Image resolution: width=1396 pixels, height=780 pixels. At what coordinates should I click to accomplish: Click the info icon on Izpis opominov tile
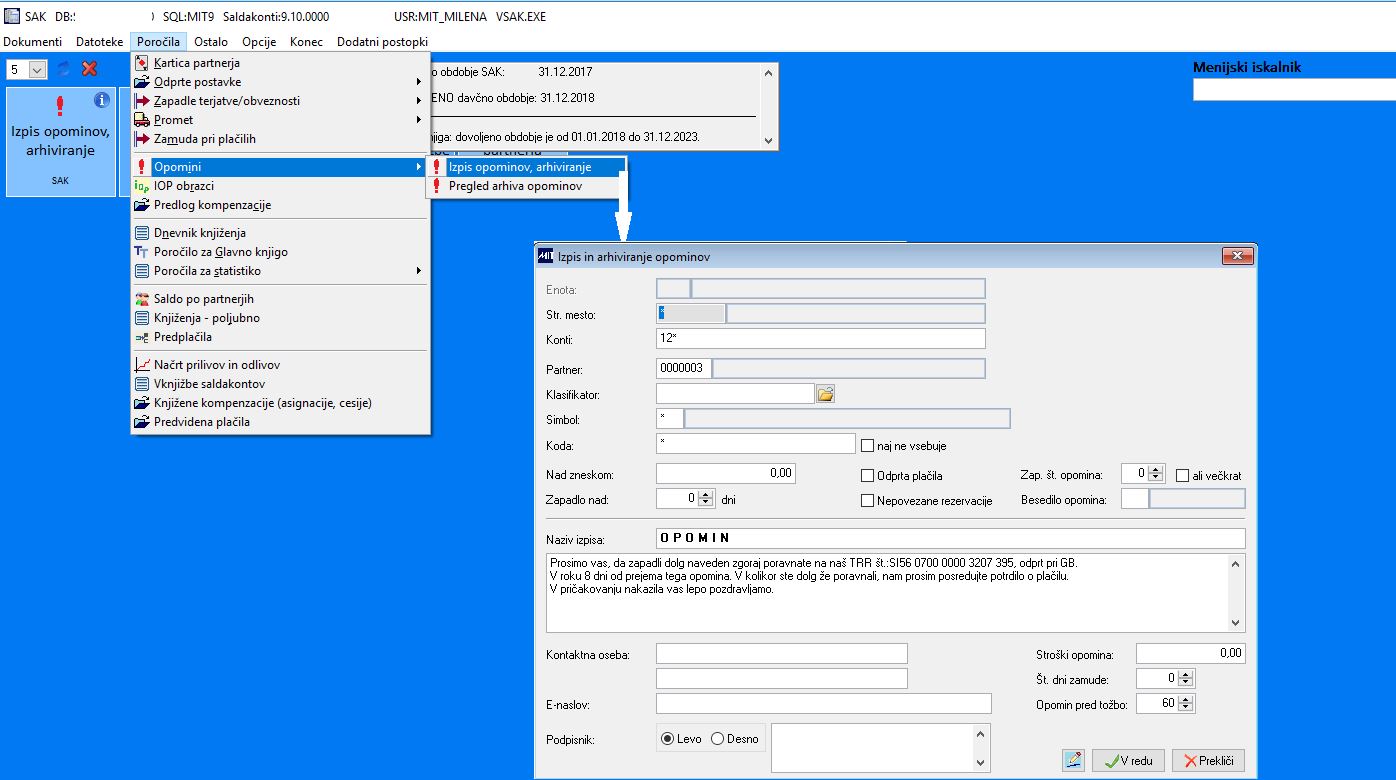click(102, 100)
